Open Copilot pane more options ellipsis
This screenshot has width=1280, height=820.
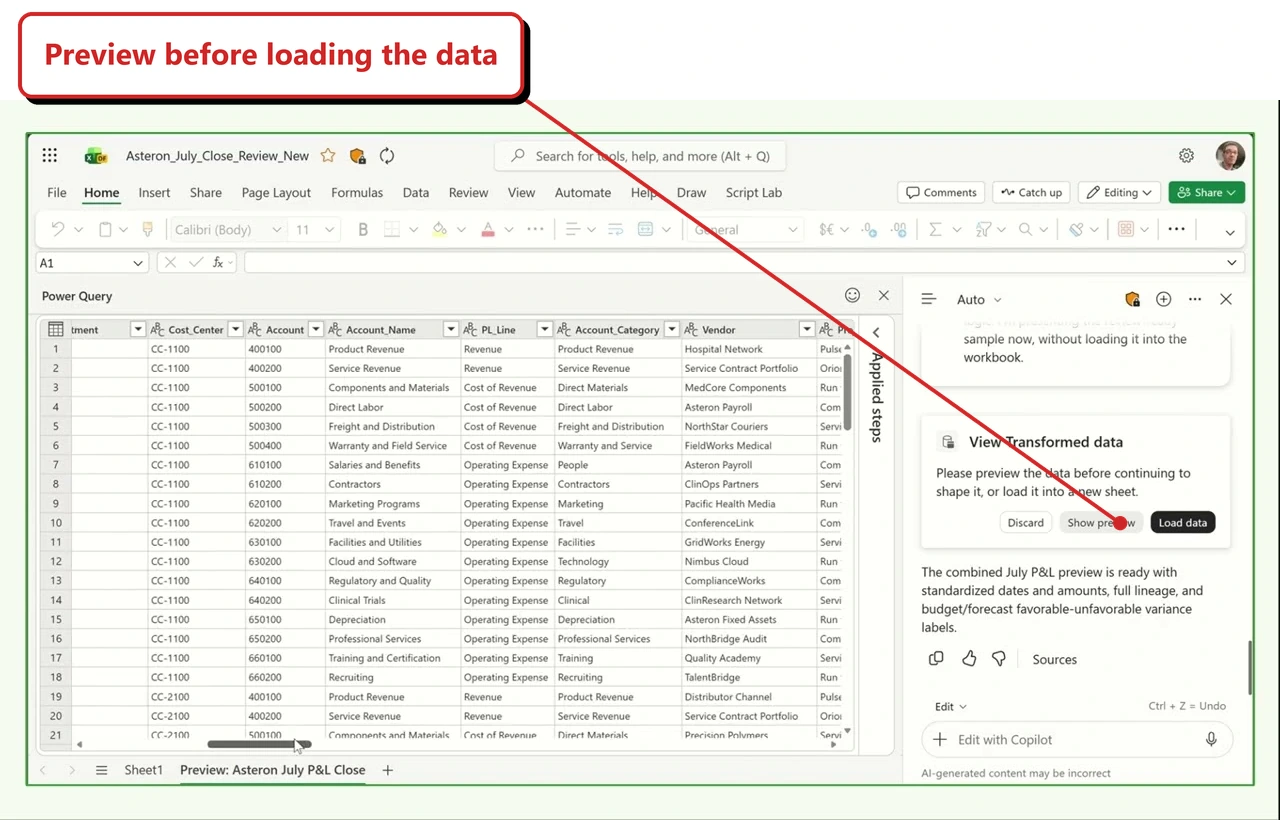[x=1195, y=299]
